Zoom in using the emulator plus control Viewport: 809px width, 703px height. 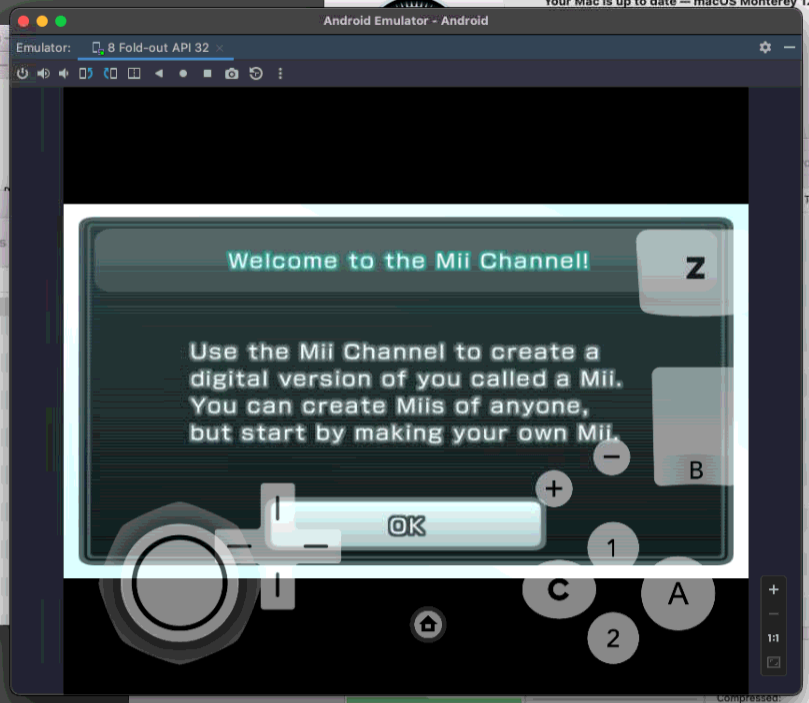[773, 590]
